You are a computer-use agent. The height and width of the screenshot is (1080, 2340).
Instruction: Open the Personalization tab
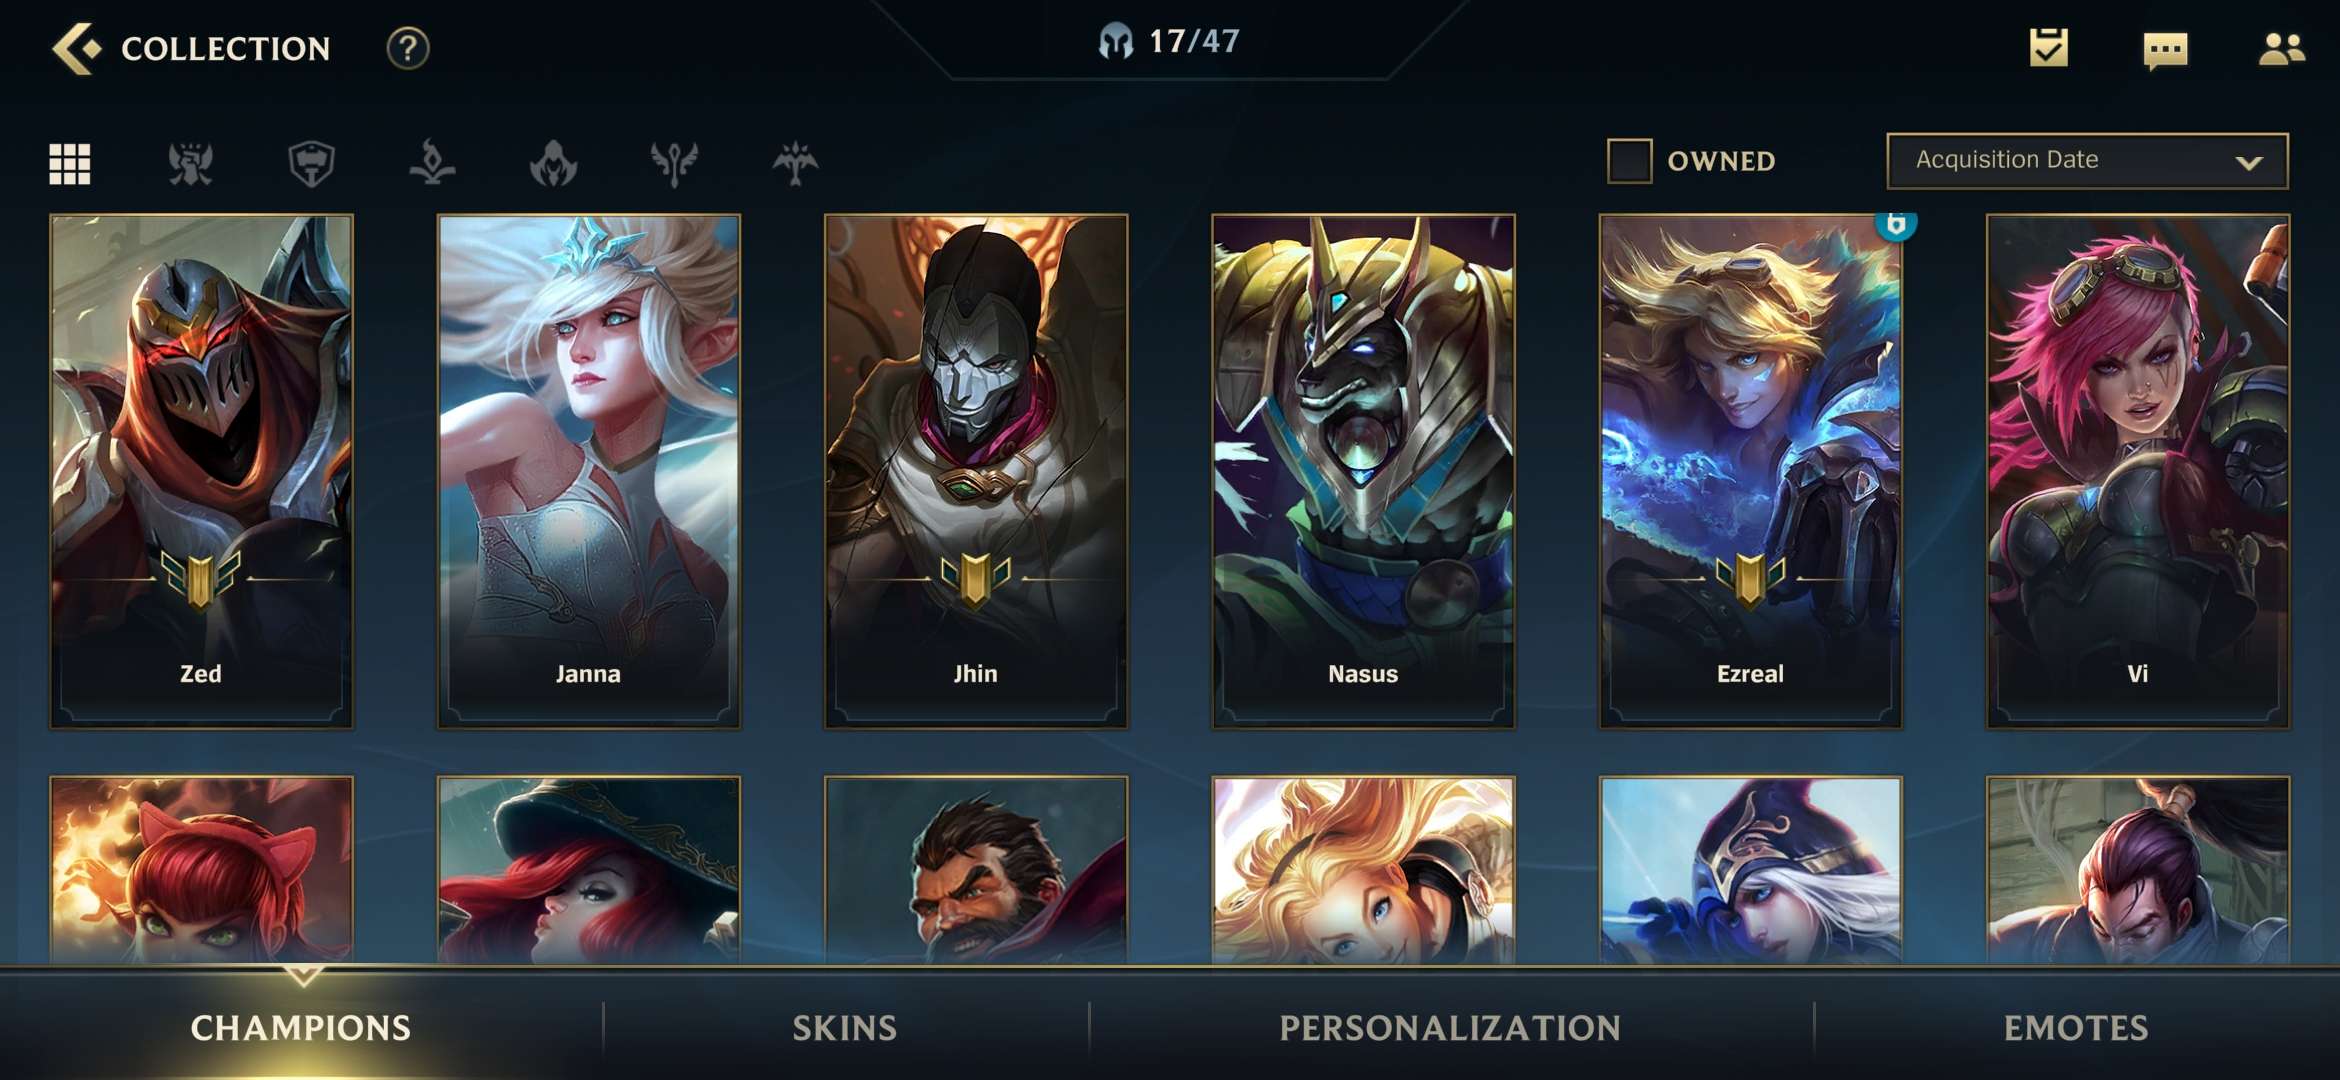(1450, 1028)
